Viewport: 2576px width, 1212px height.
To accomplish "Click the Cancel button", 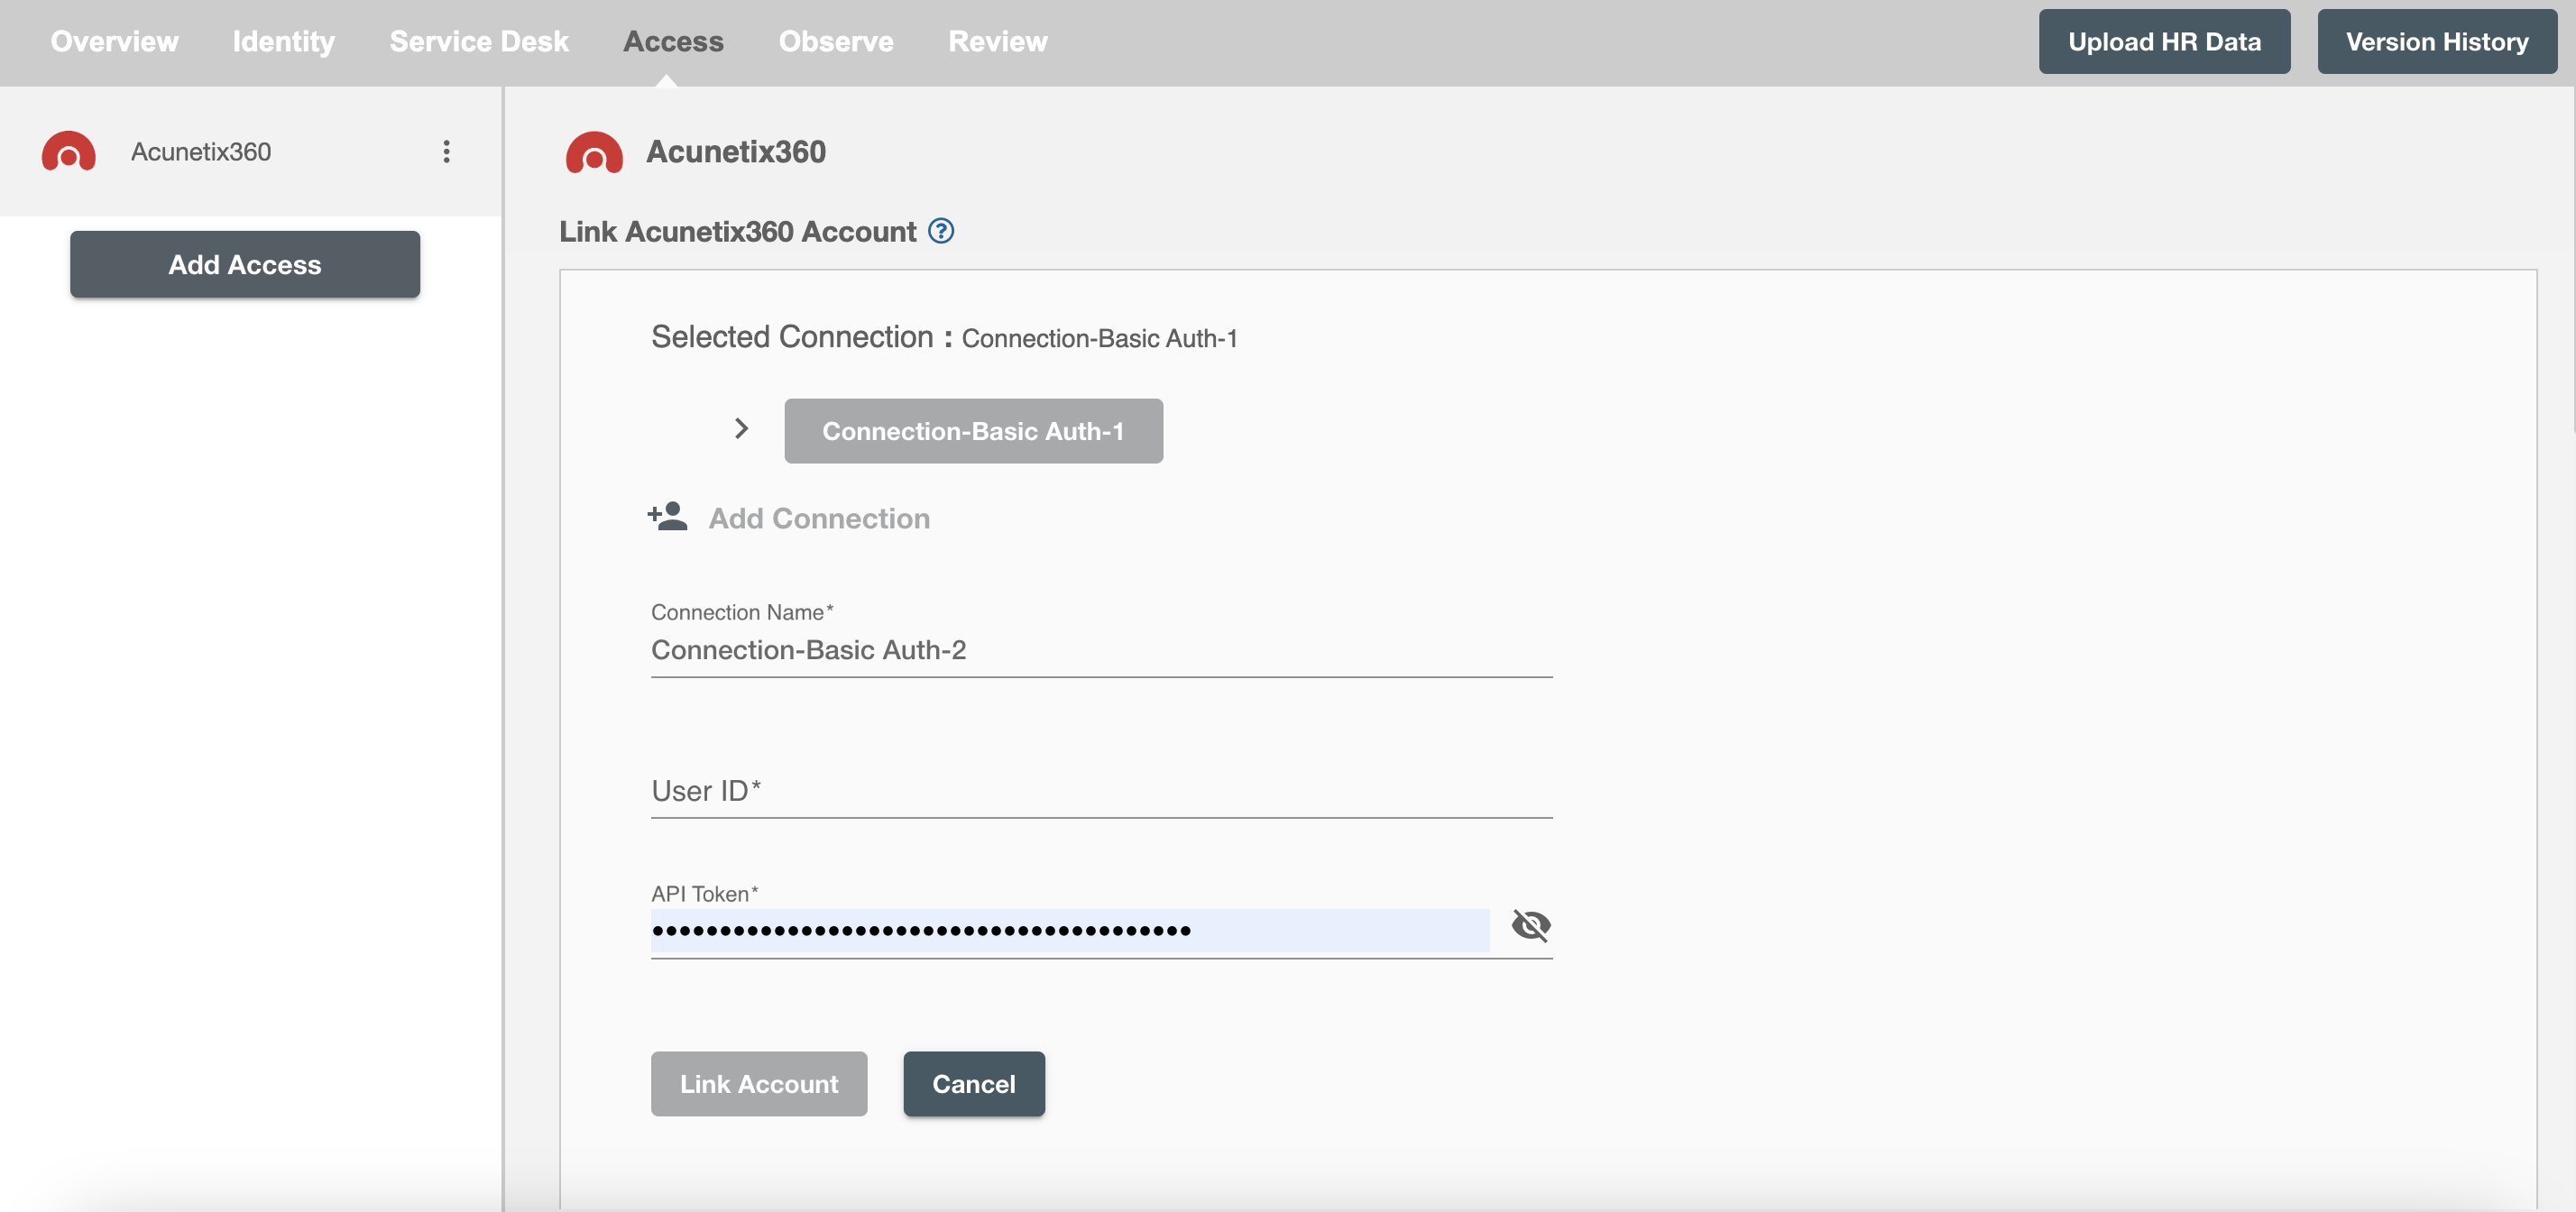I will tap(972, 1082).
